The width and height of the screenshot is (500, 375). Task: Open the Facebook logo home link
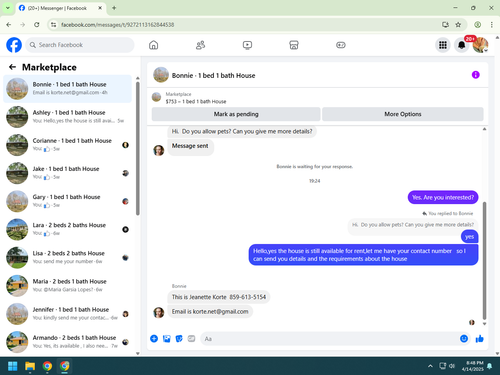(x=14, y=45)
